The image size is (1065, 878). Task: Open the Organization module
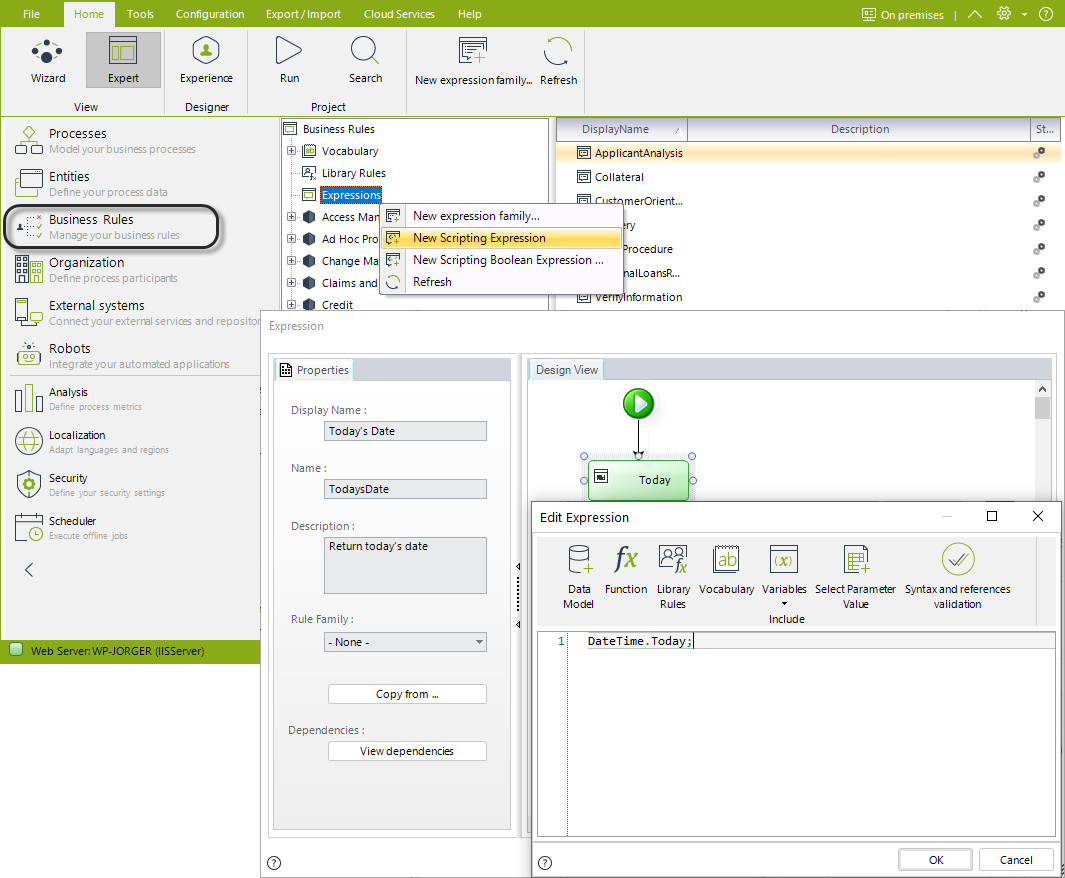coord(96,270)
